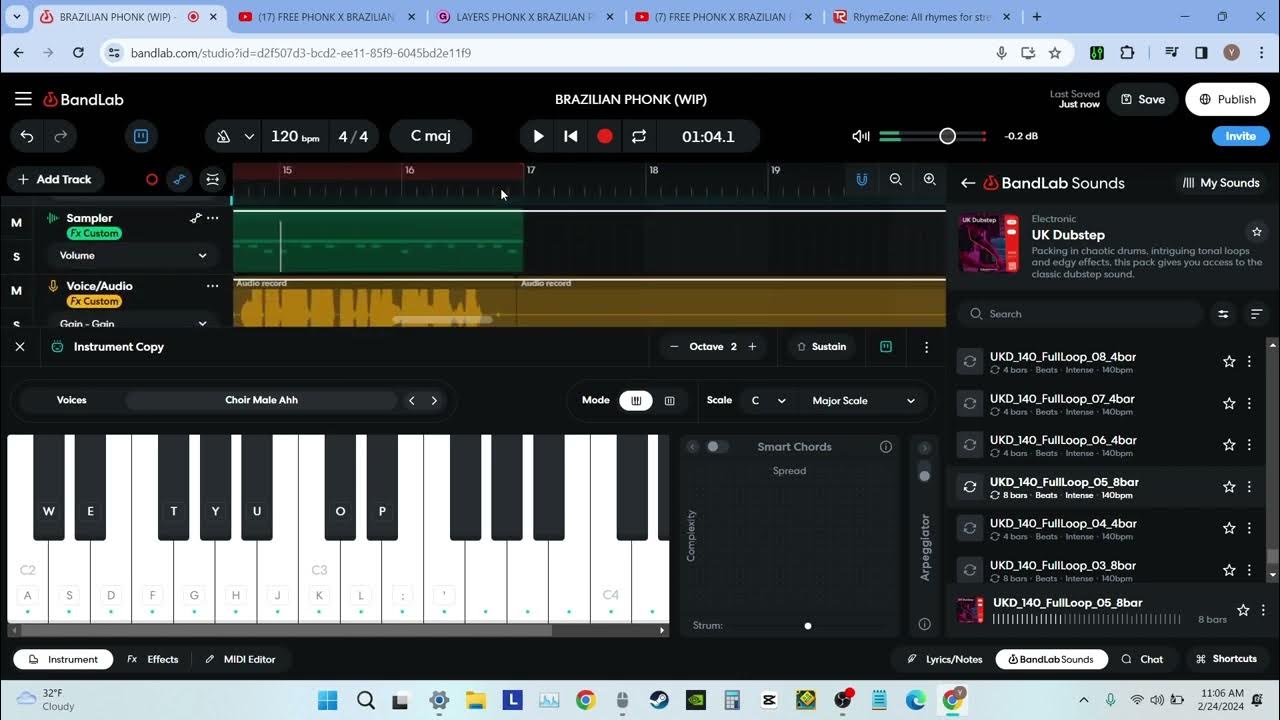Viewport: 1280px width, 720px height.
Task: Zoom out the timeline
Action: [x=896, y=180]
